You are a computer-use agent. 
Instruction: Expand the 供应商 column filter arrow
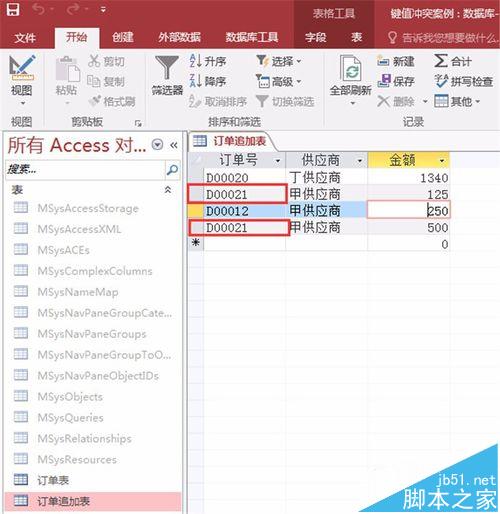360,161
